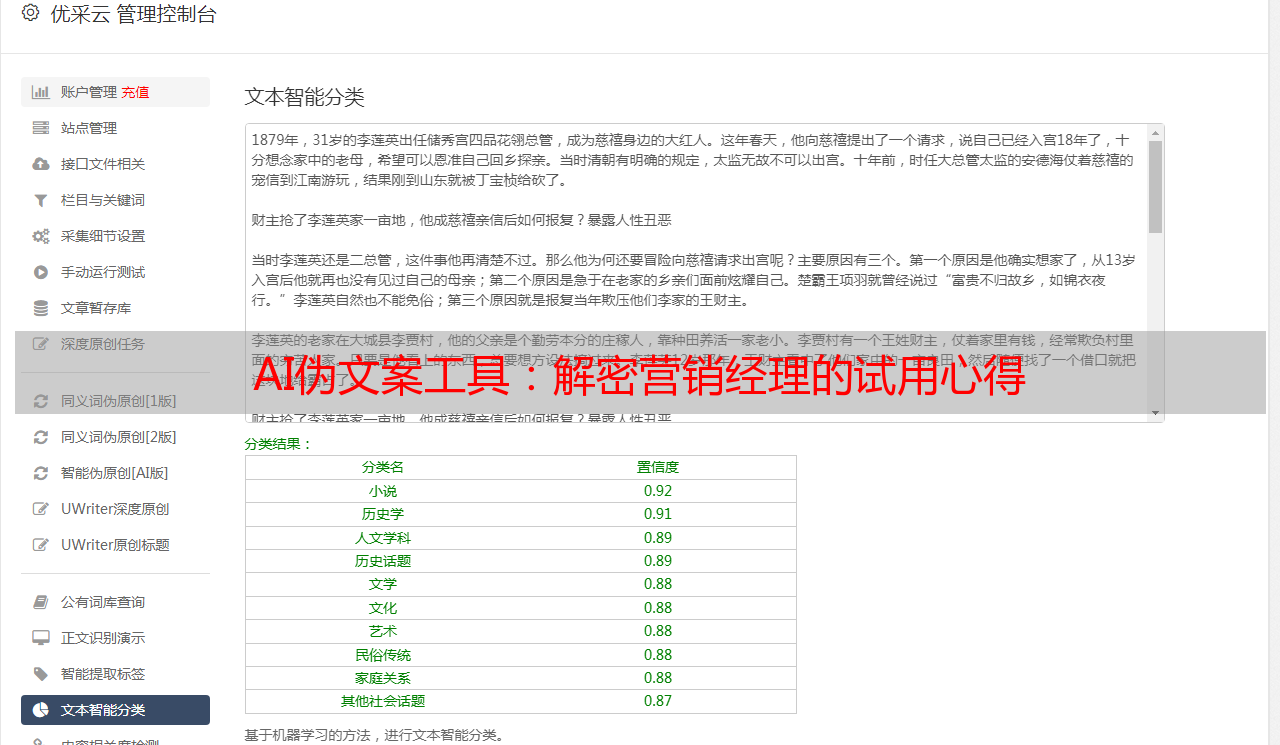1280x745 pixels.
Task: Open UWriter深度原创 page
Action: click(115, 509)
